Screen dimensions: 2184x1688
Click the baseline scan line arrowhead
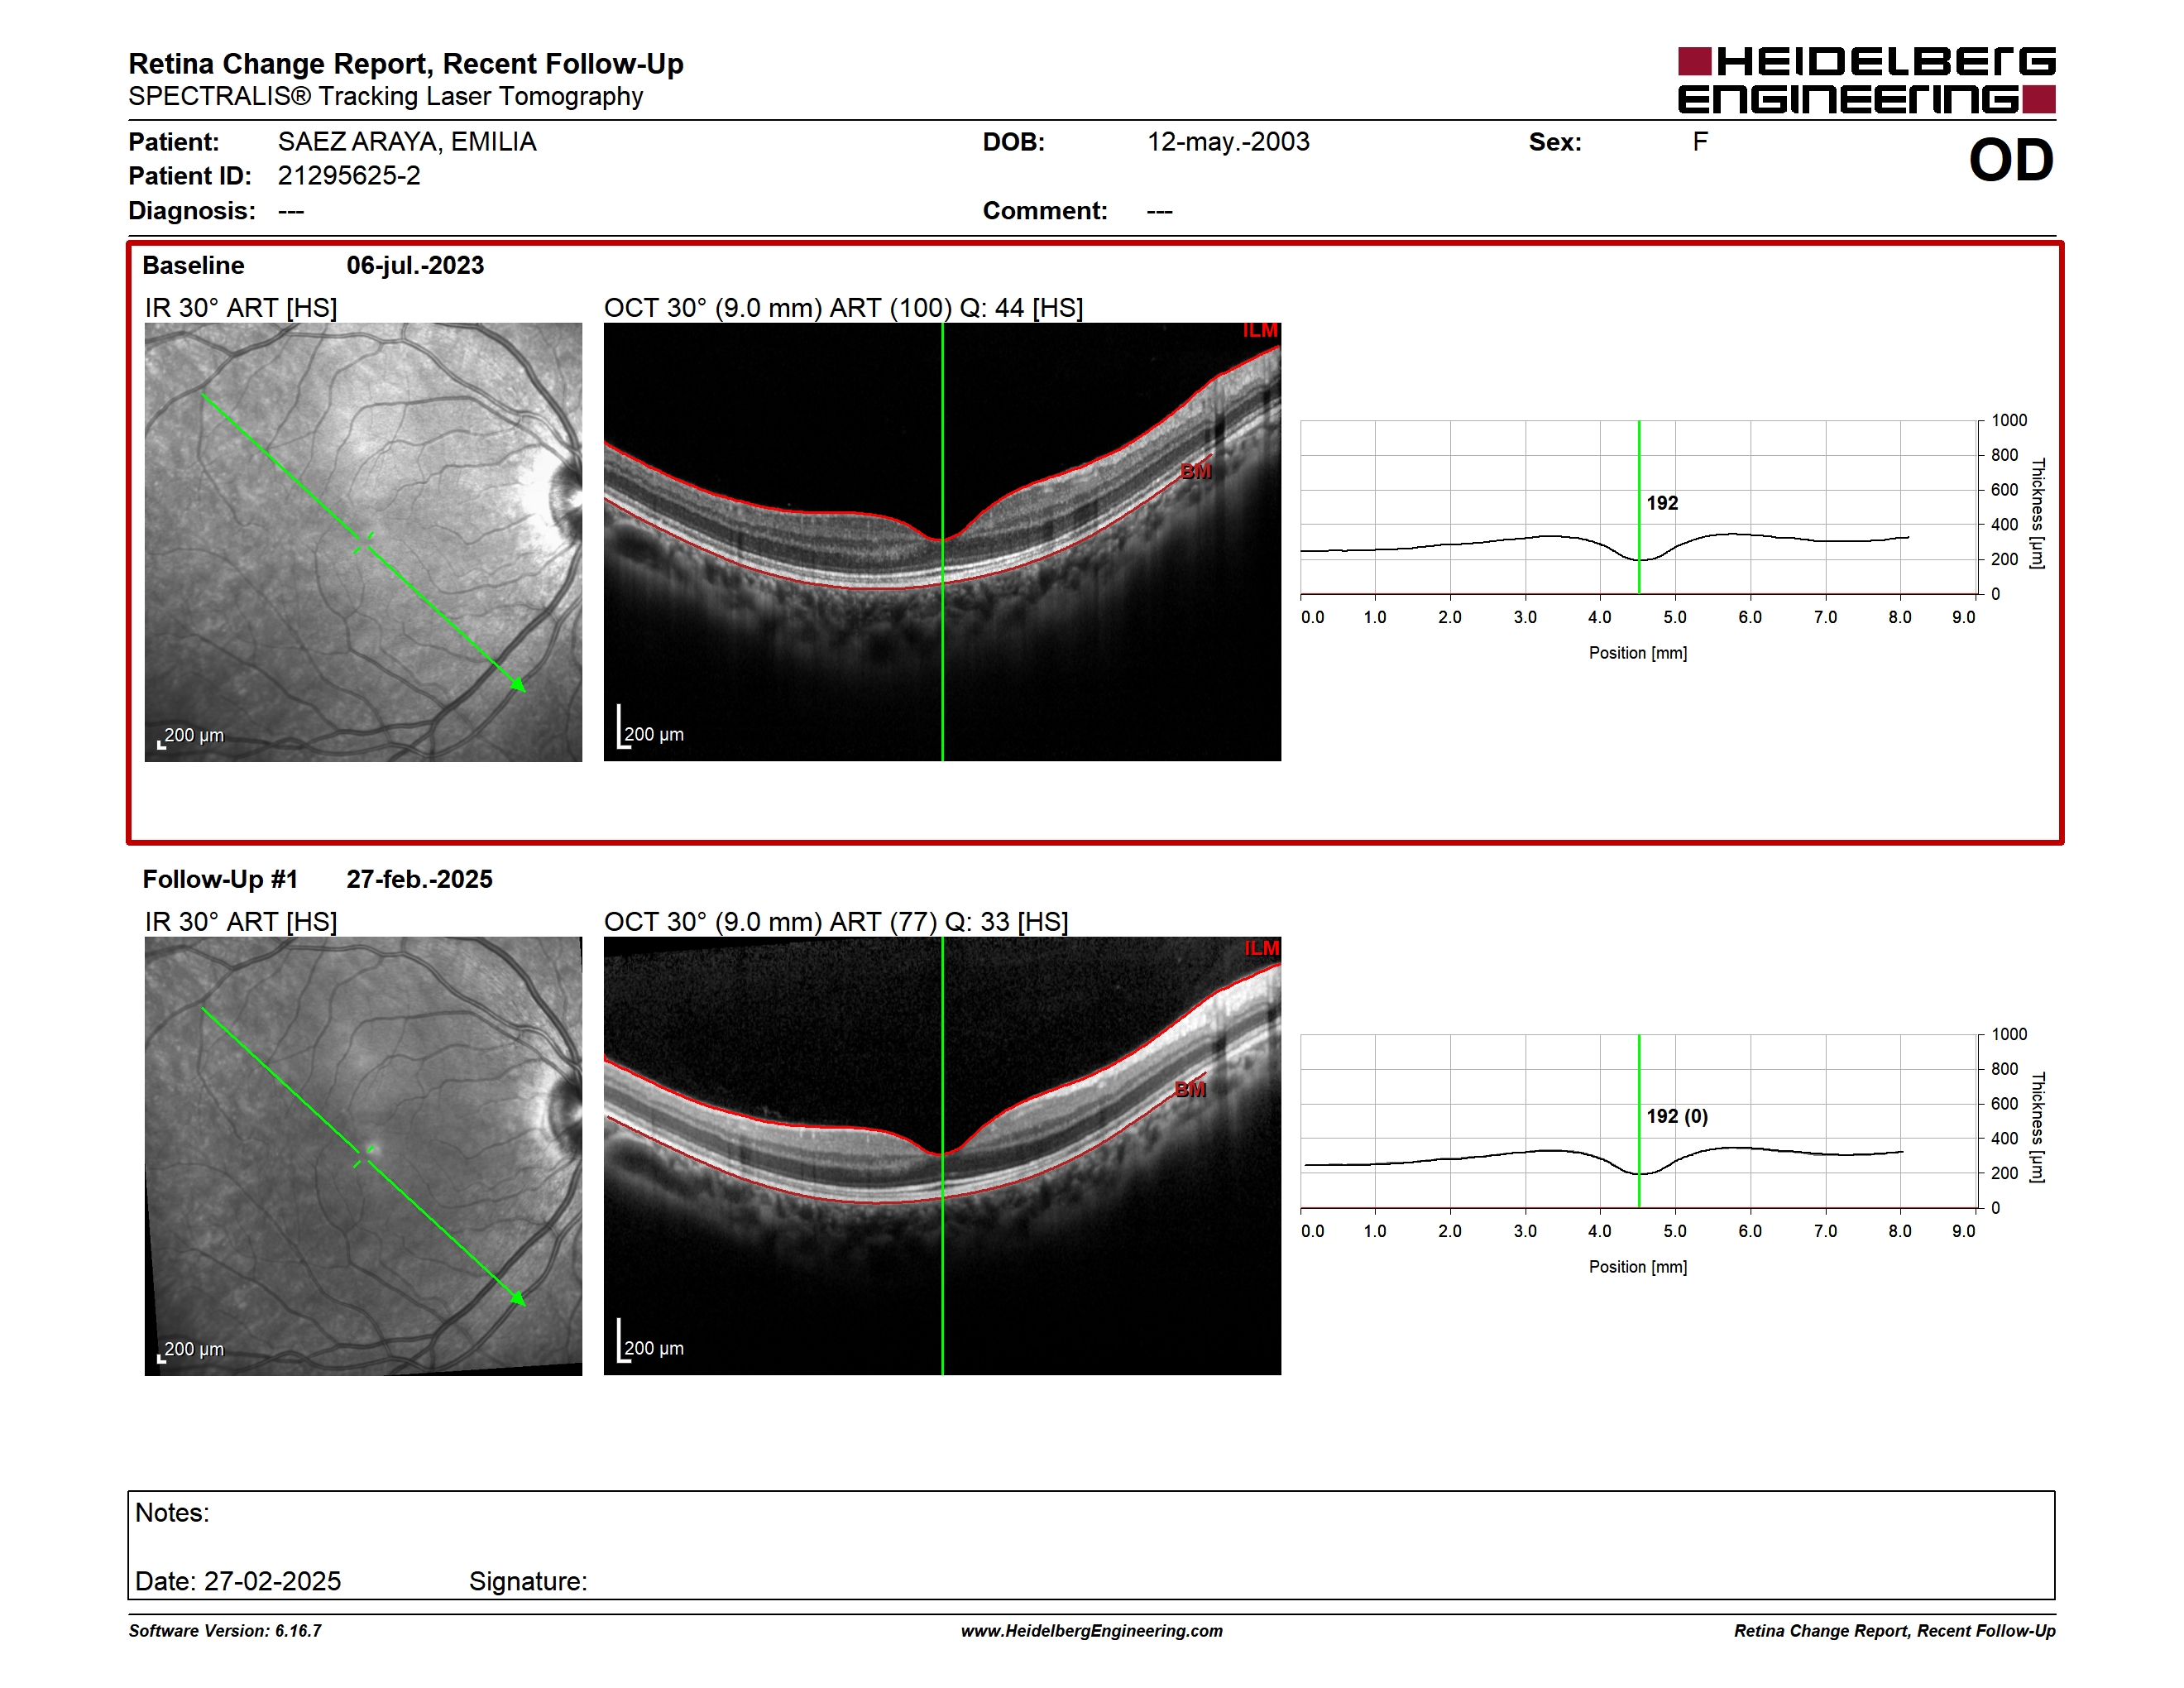(x=518, y=684)
